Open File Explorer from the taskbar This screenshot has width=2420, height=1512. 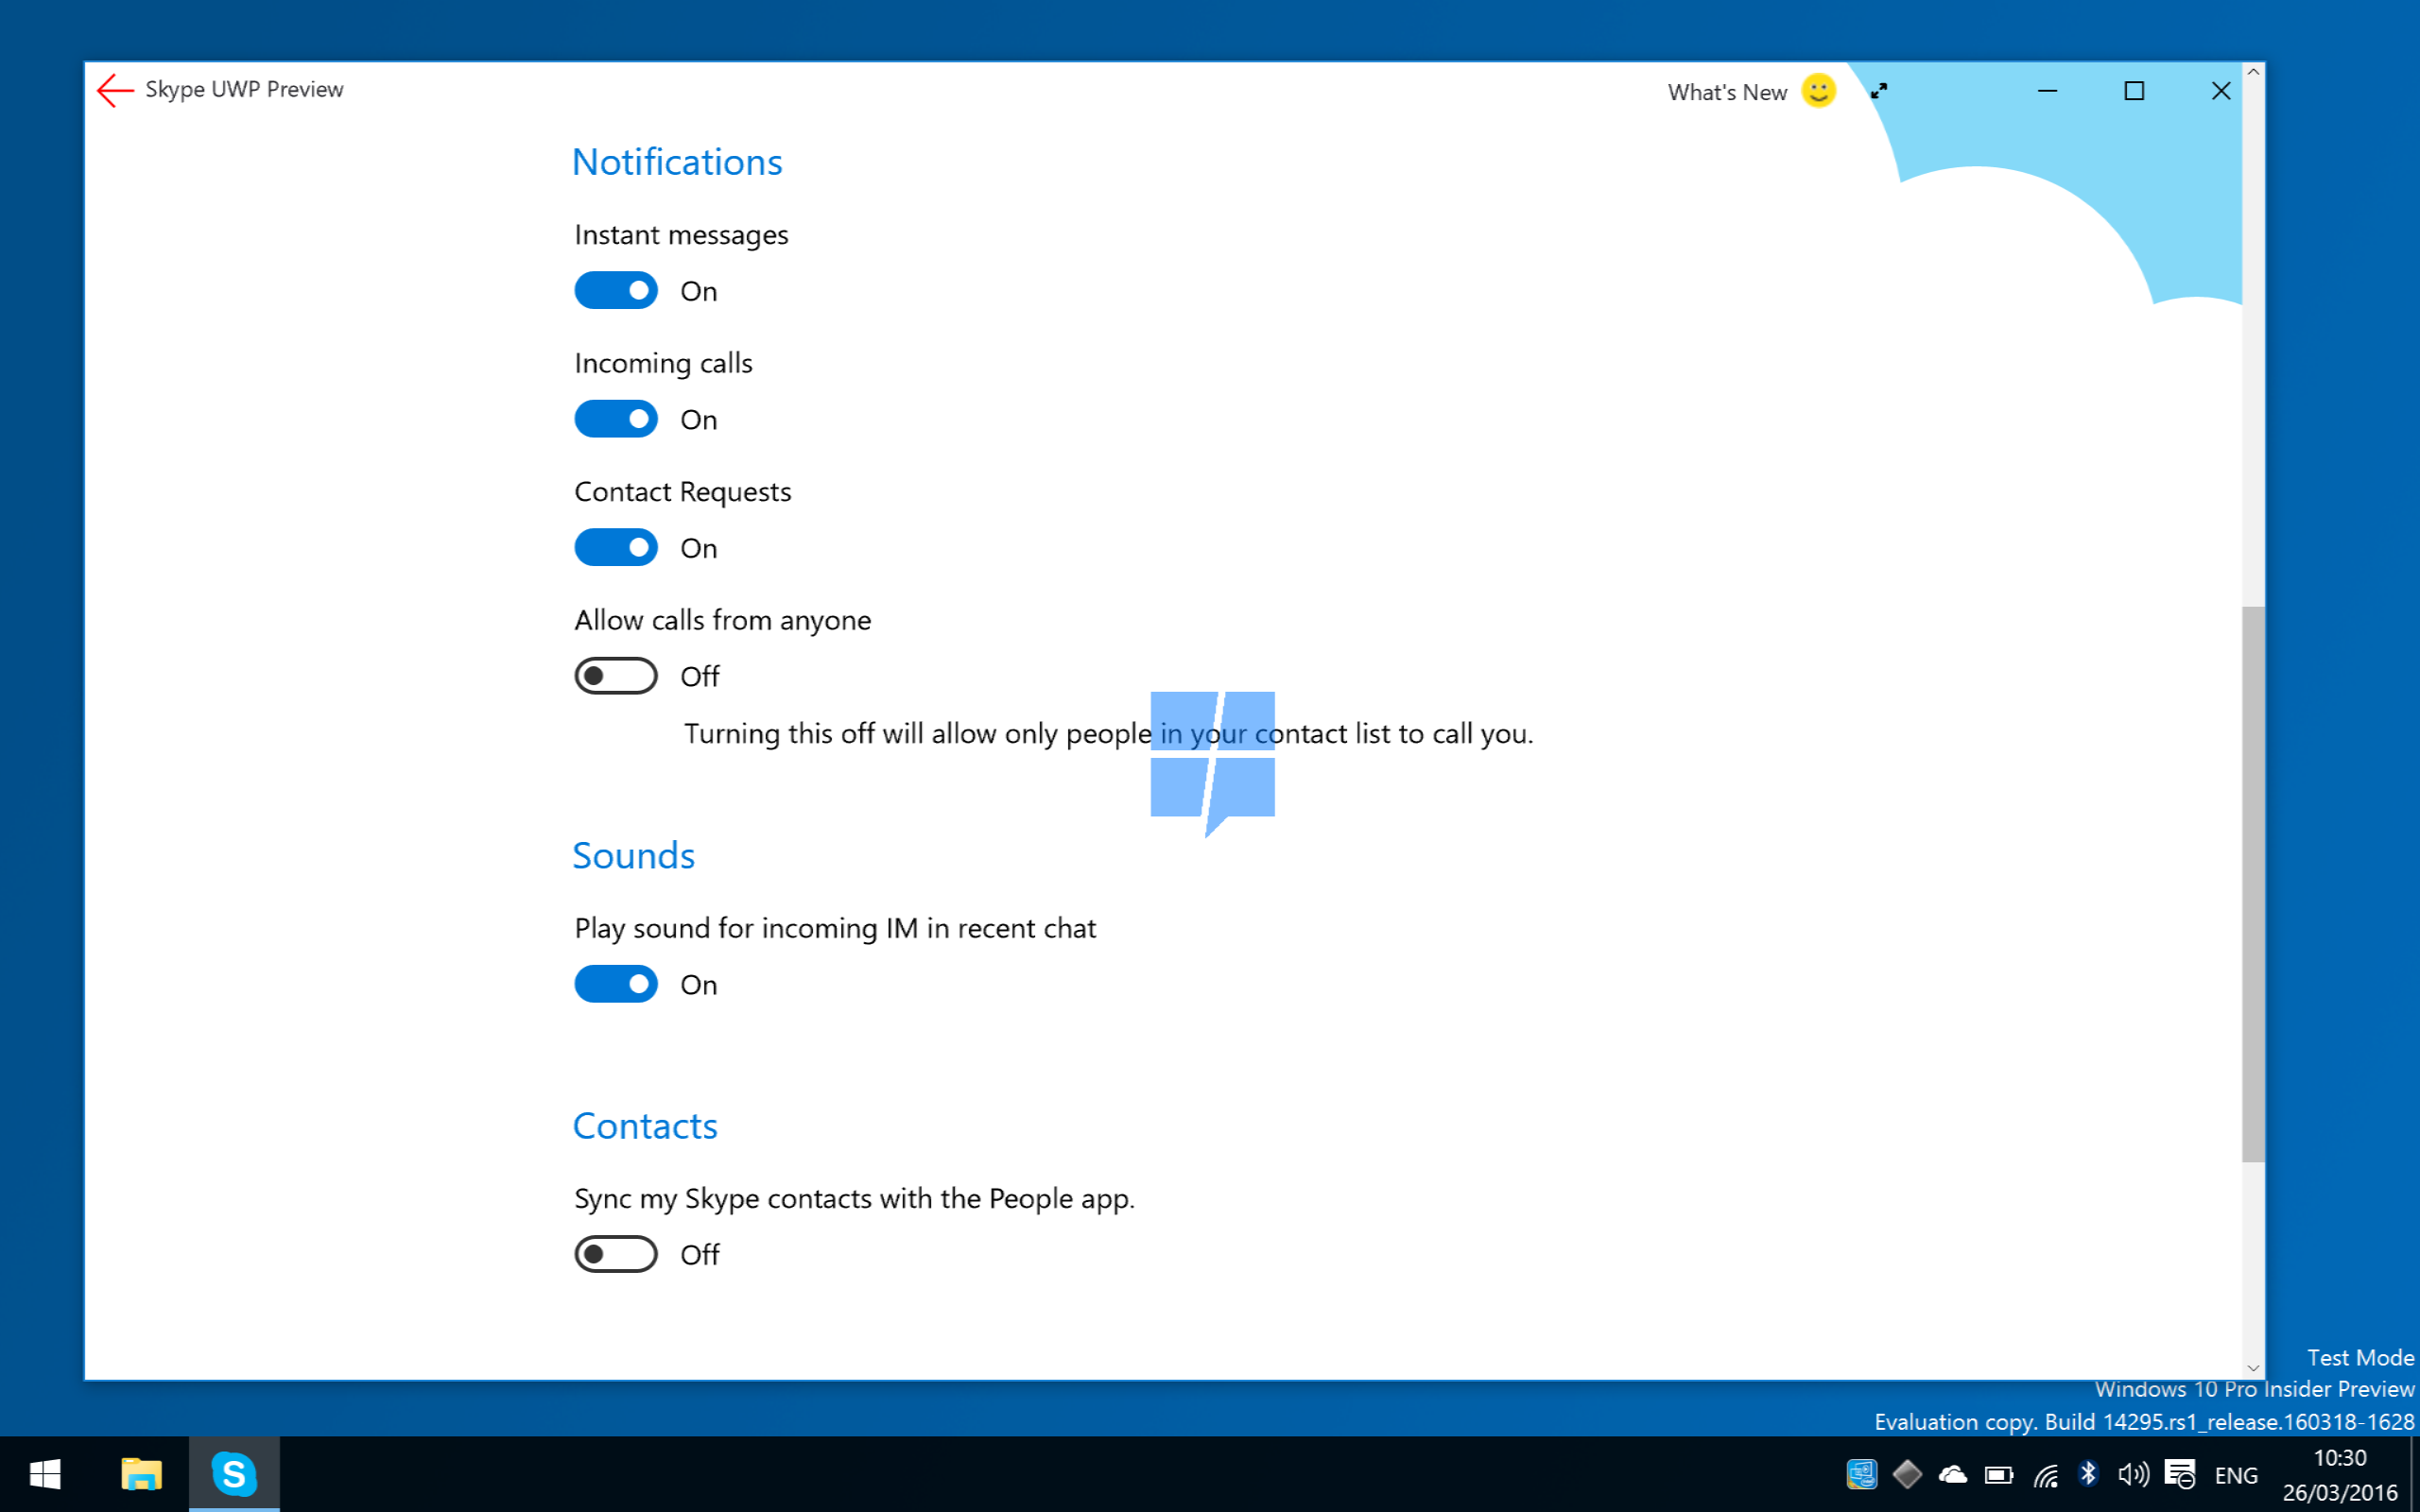tap(141, 1474)
